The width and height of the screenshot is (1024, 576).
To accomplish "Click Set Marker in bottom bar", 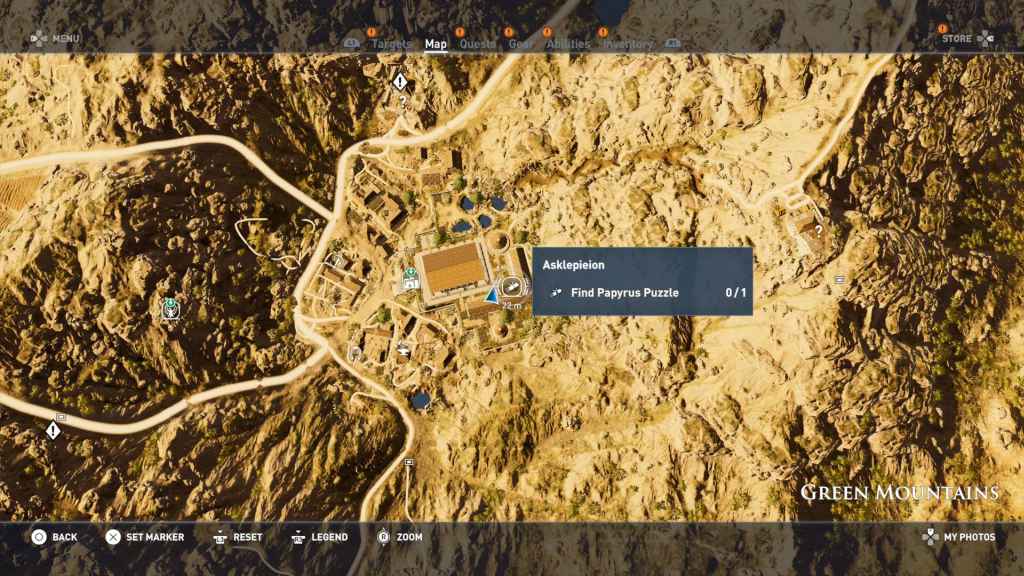I will point(145,537).
